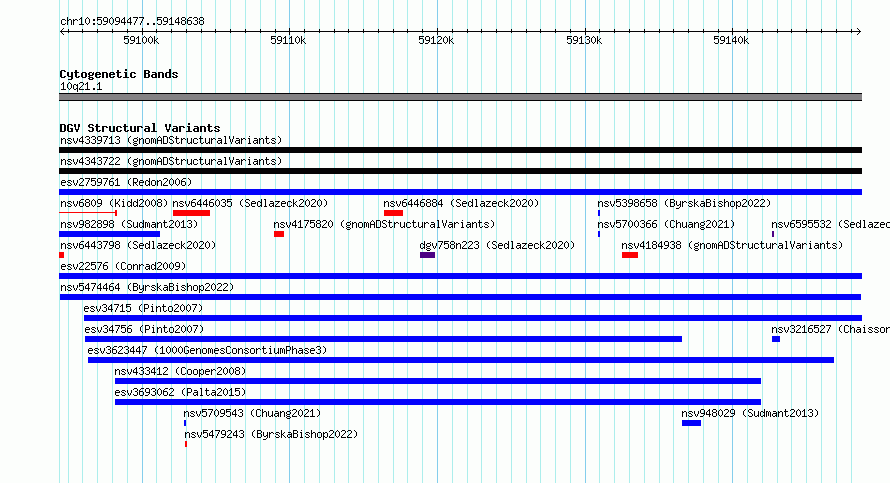Click the 59120k ruler tick label
Screen dimensions: 890x483
click(x=436, y=40)
